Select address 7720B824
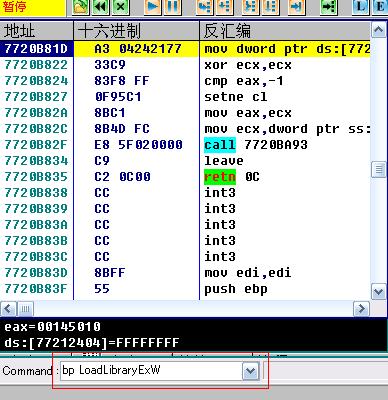Viewport: 388px width, 400px height. pos(36,81)
